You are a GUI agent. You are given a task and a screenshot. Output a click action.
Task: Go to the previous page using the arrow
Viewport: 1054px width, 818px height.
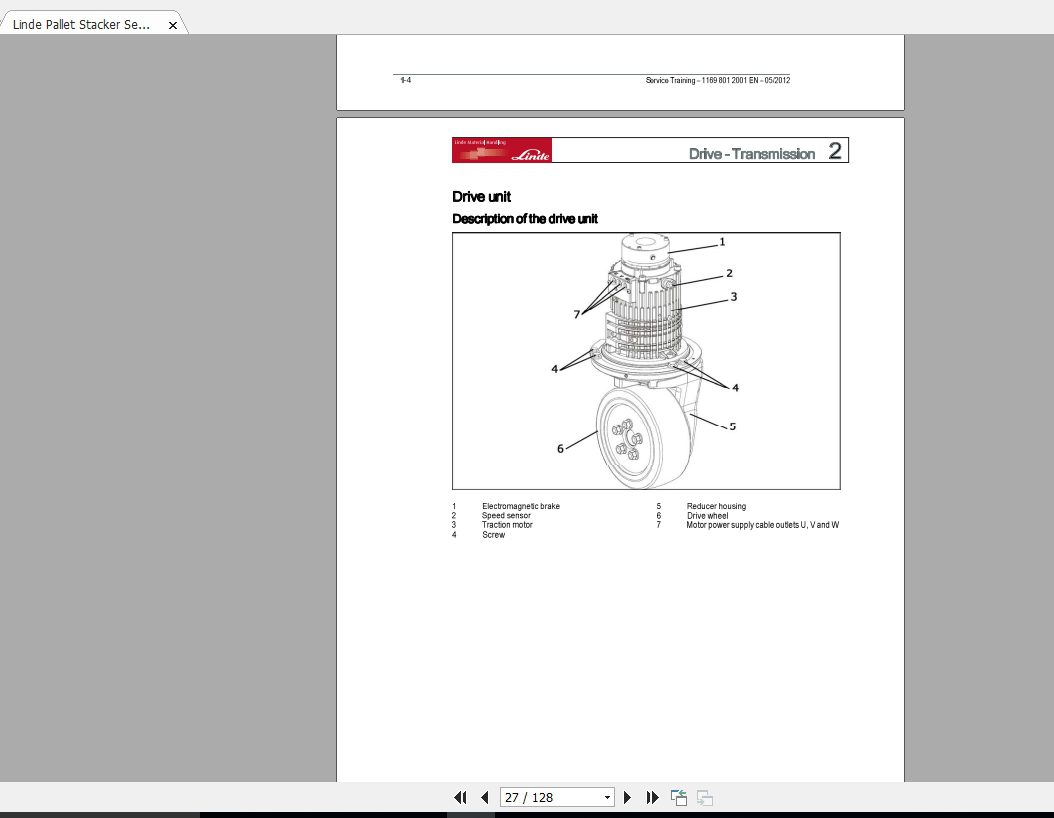point(484,797)
